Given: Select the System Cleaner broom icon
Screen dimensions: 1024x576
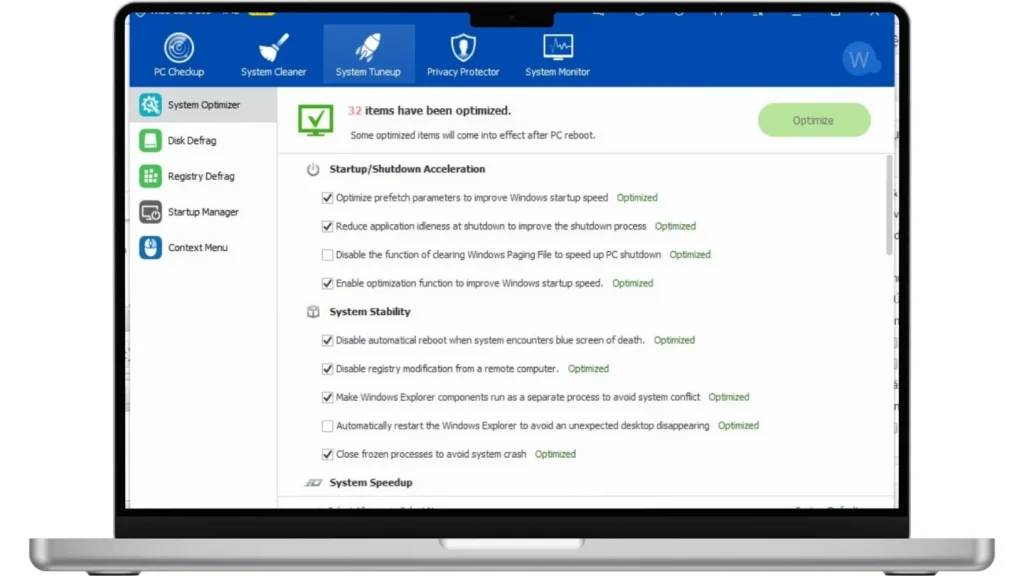Looking at the screenshot, I should coord(273,47).
